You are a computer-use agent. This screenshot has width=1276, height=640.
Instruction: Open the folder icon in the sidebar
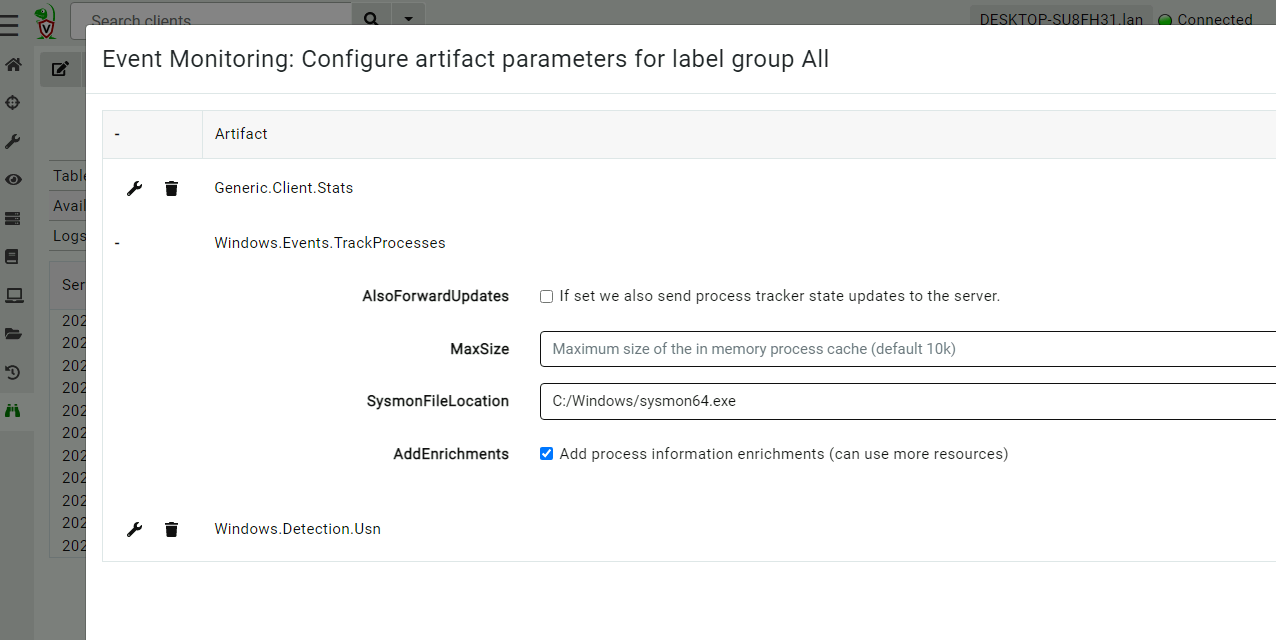13,334
